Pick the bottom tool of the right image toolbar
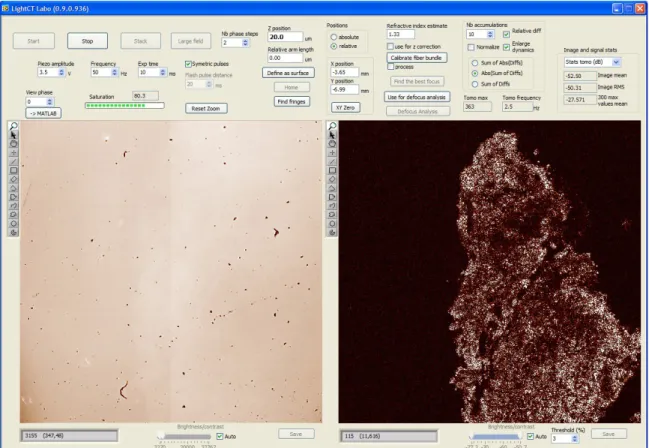 pos(332,233)
